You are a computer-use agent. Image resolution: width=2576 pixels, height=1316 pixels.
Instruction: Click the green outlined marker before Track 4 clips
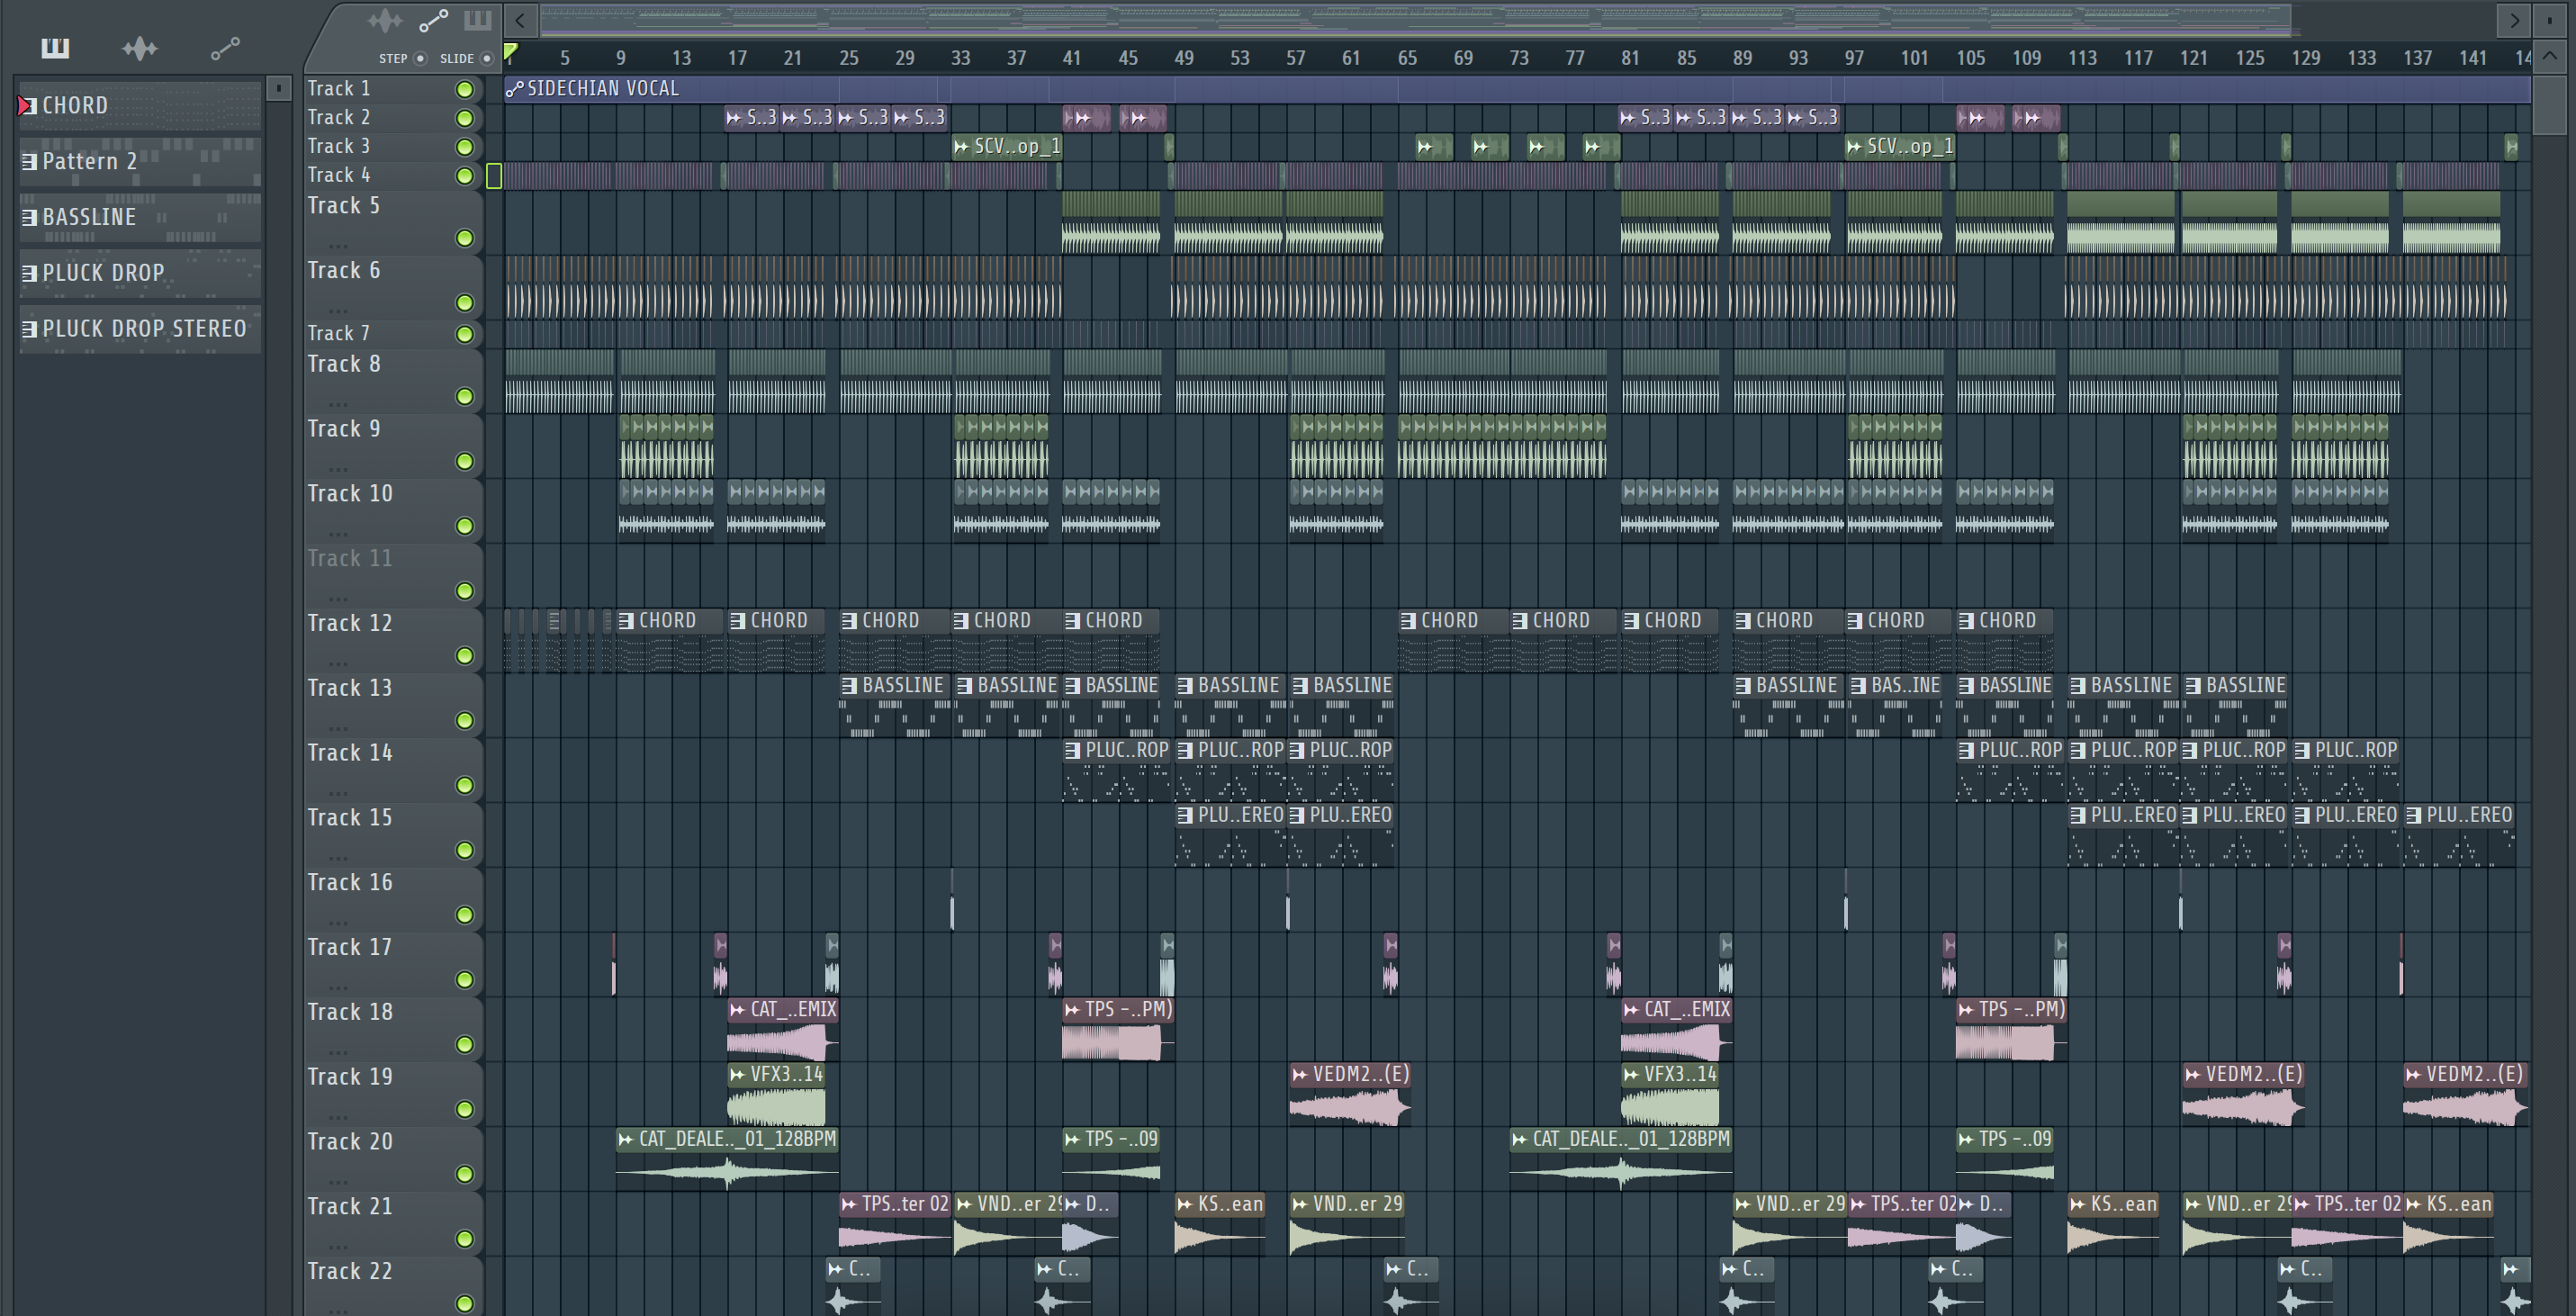(494, 176)
